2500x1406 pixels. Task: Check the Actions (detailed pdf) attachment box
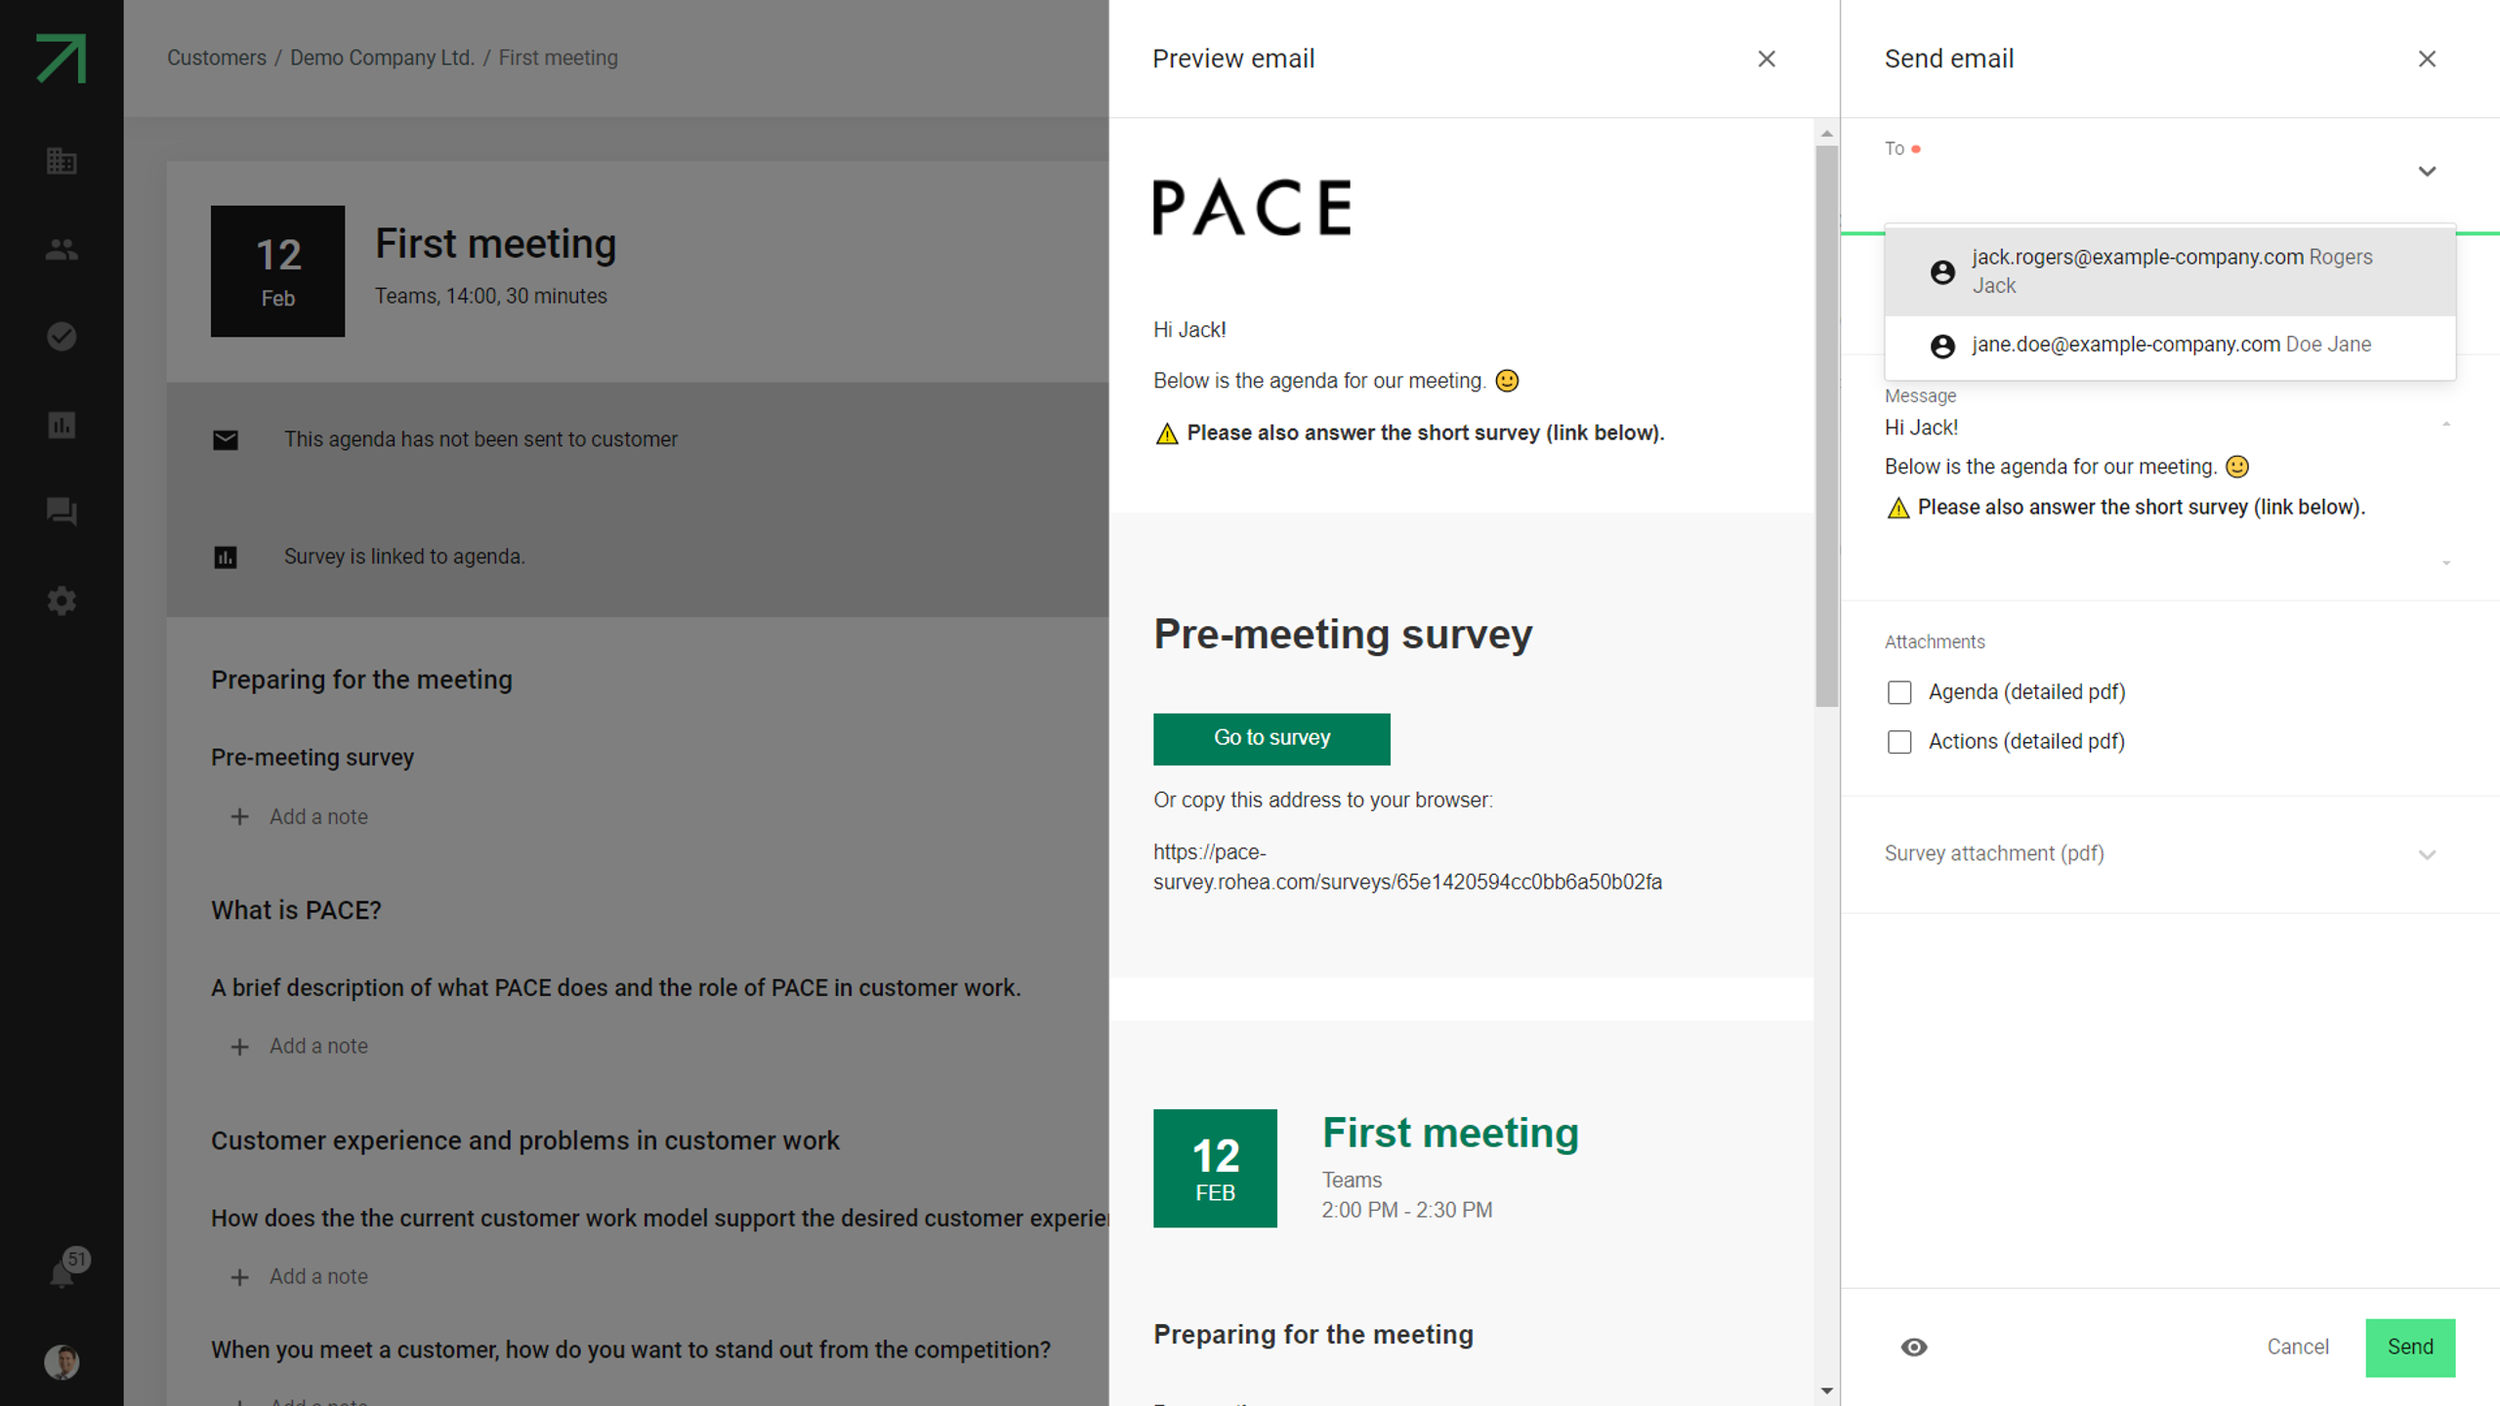1899,742
